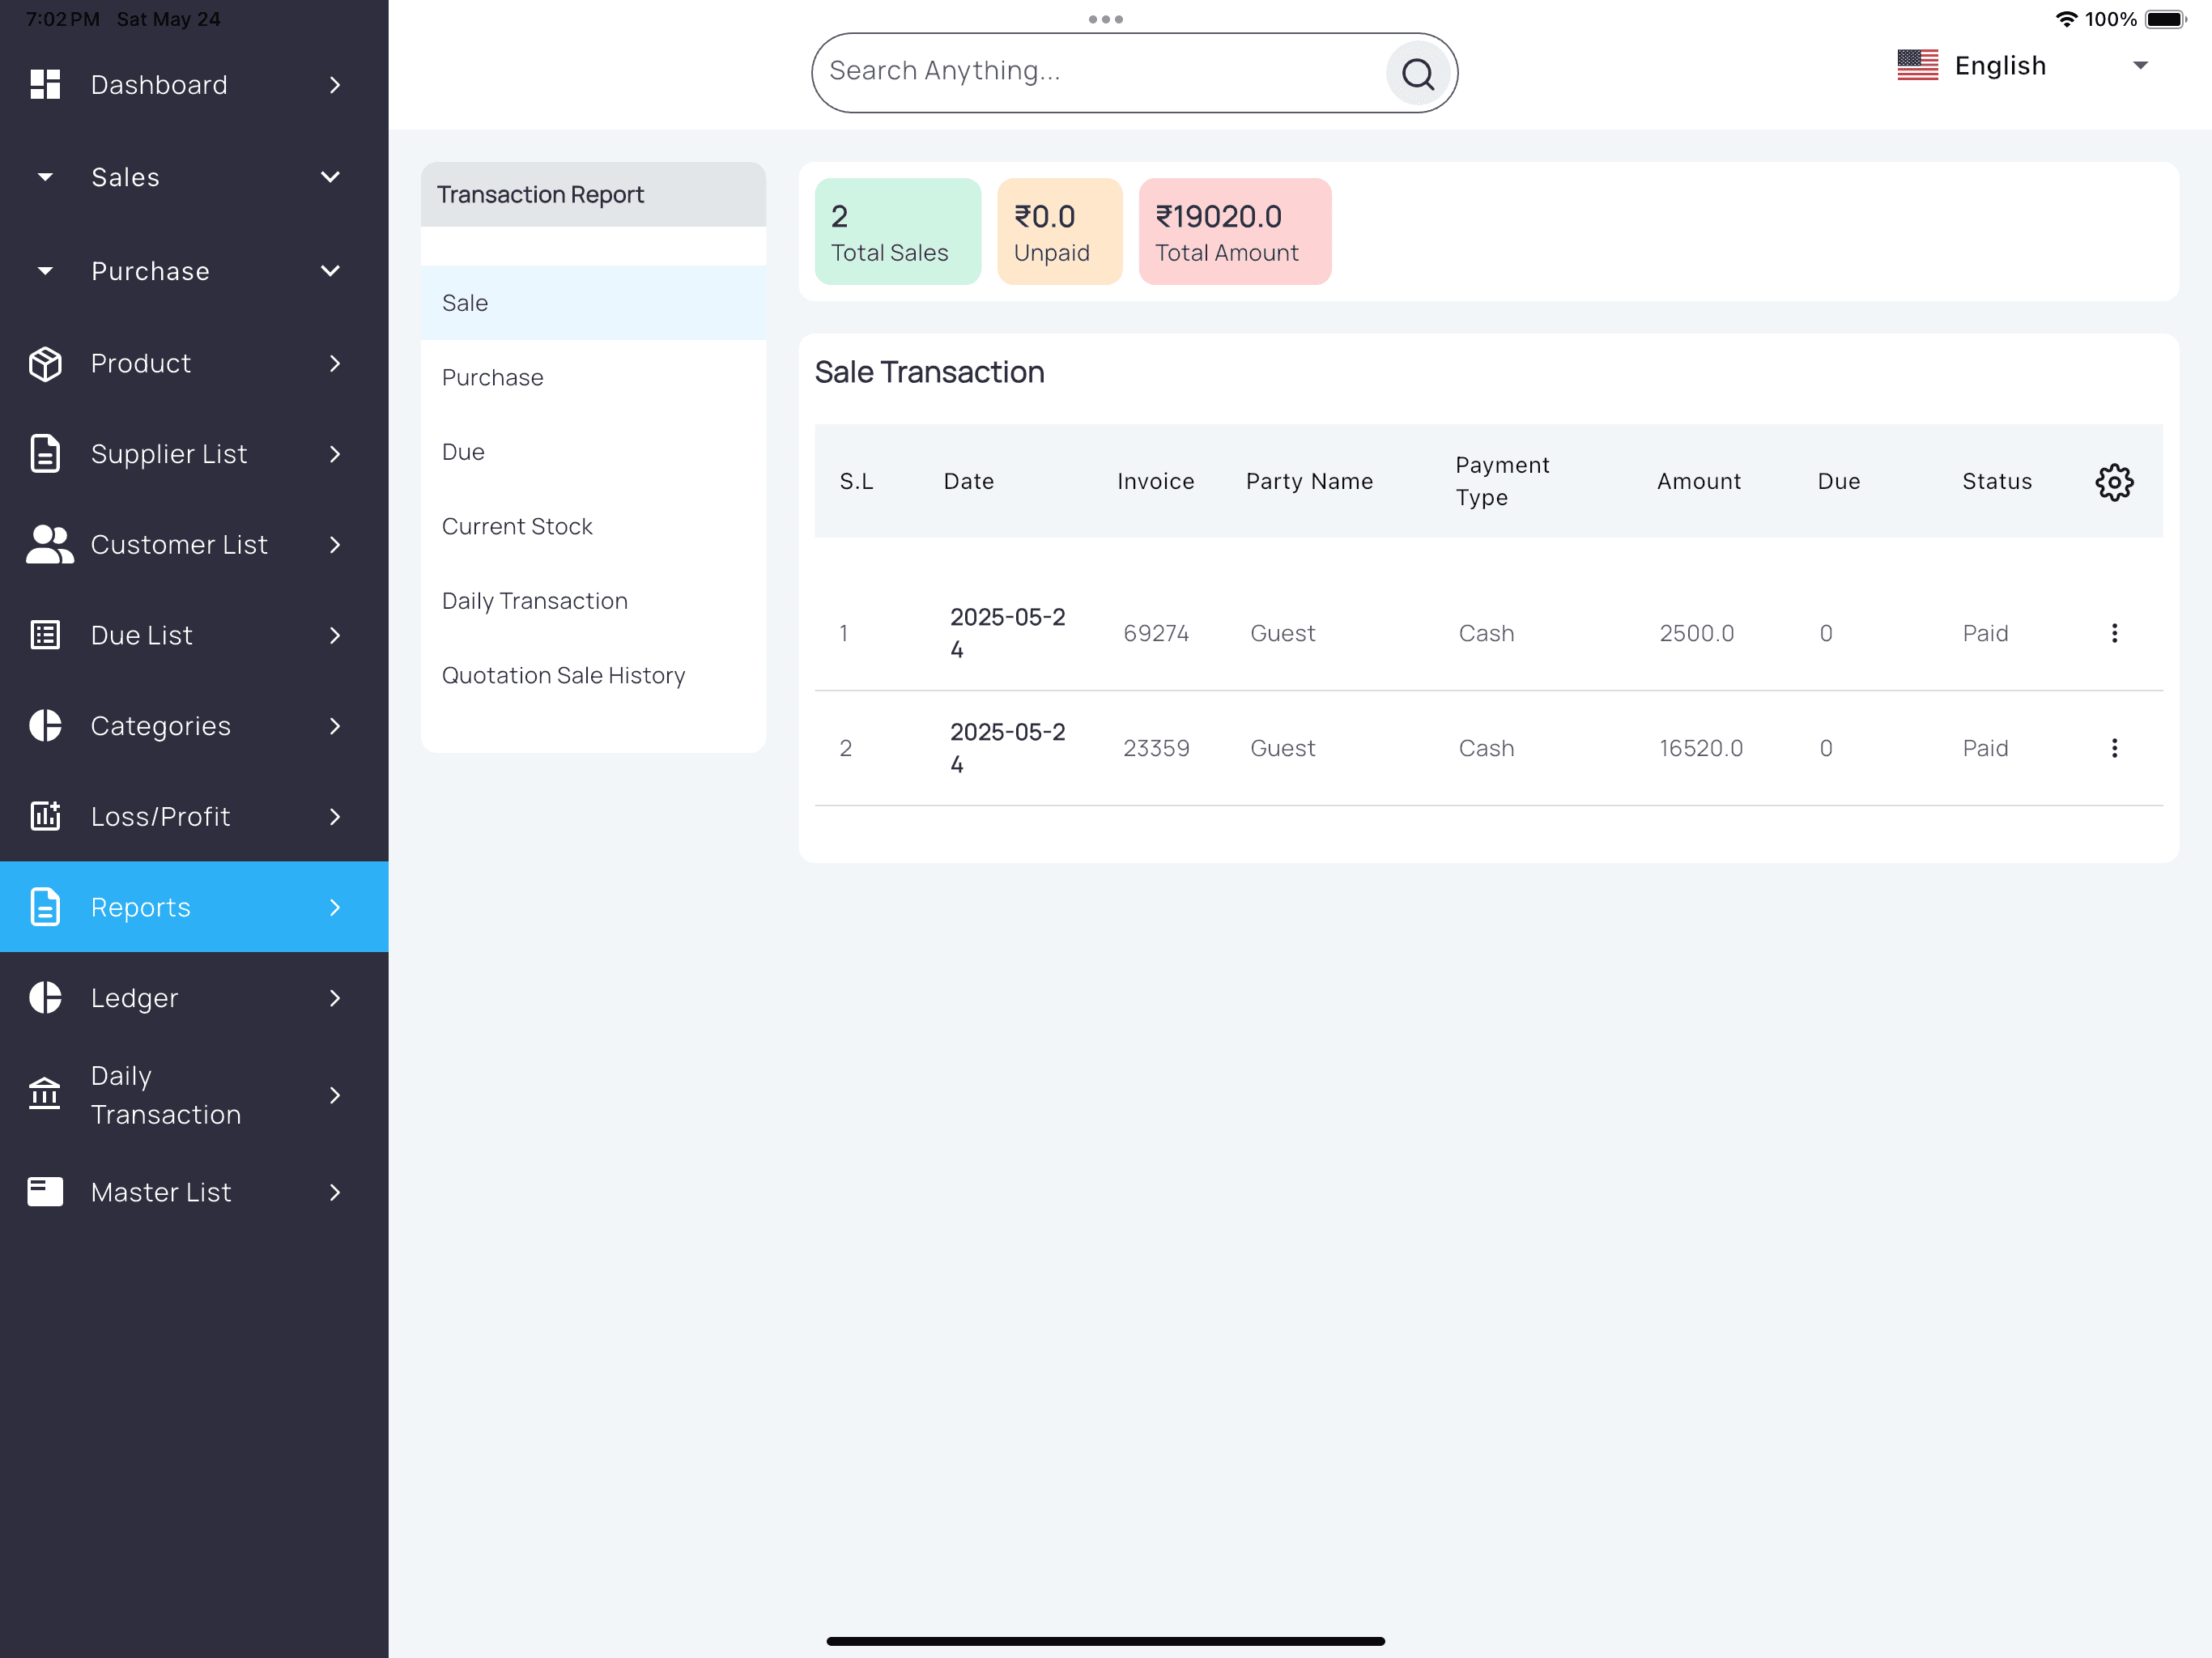Select the Sale report tab
Screen dimensions: 2212x1658
click(593, 303)
